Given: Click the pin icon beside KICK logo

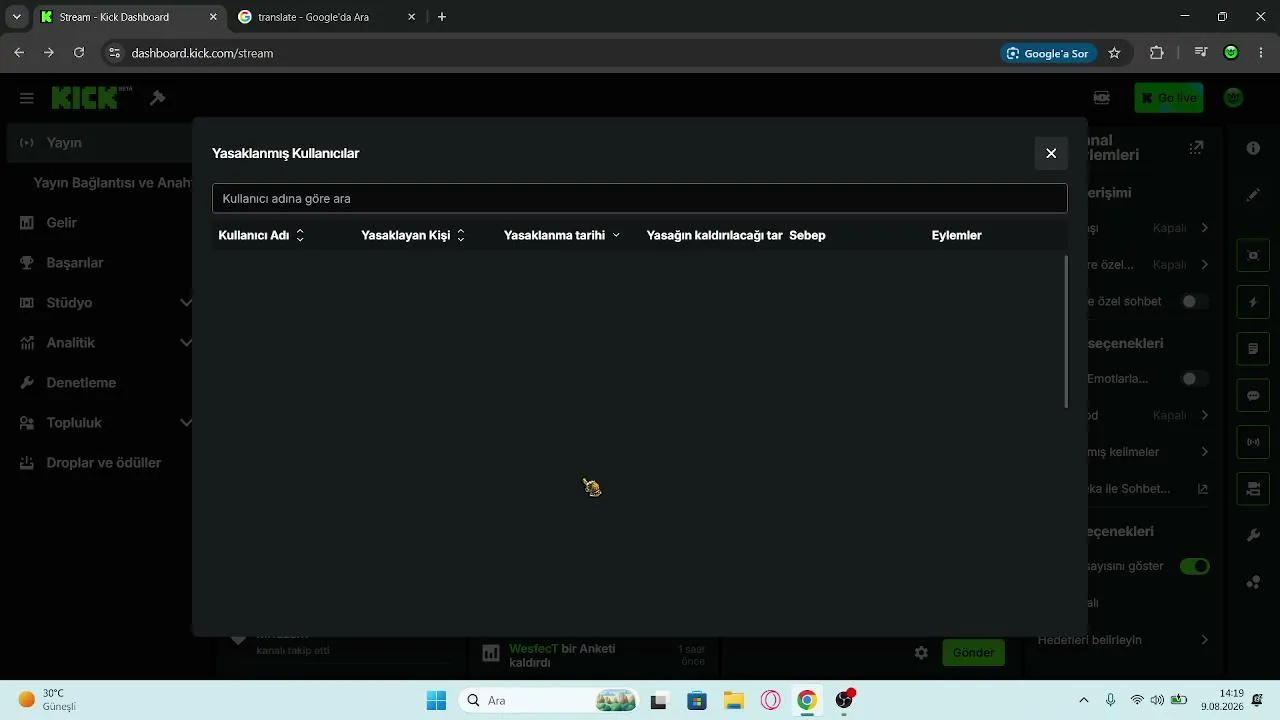Looking at the screenshot, I should click(157, 98).
